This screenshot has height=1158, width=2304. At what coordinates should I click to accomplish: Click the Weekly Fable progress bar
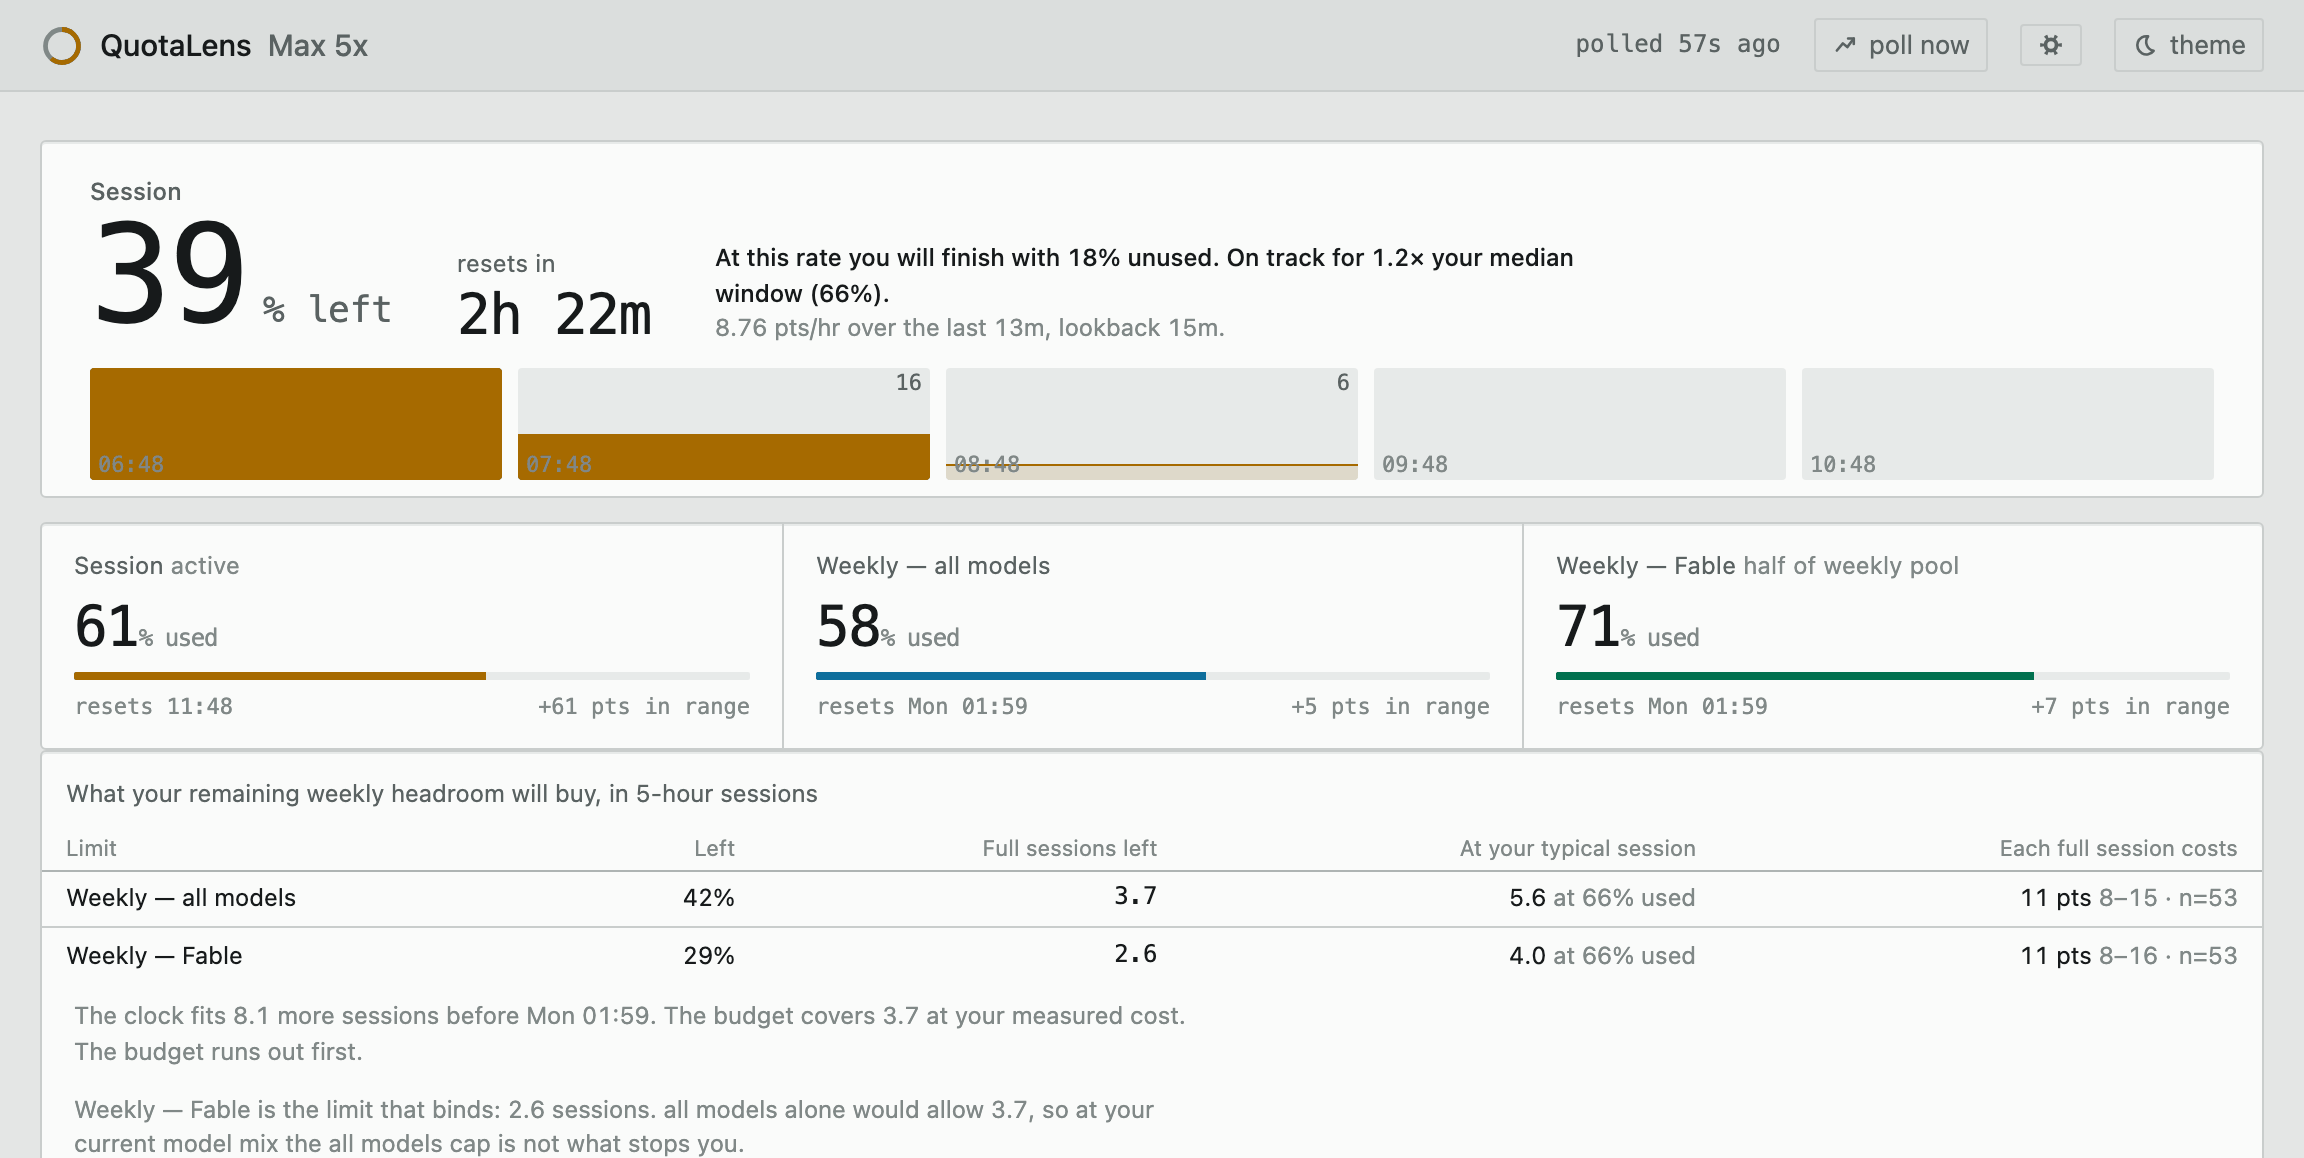(x=1893, y=676)
